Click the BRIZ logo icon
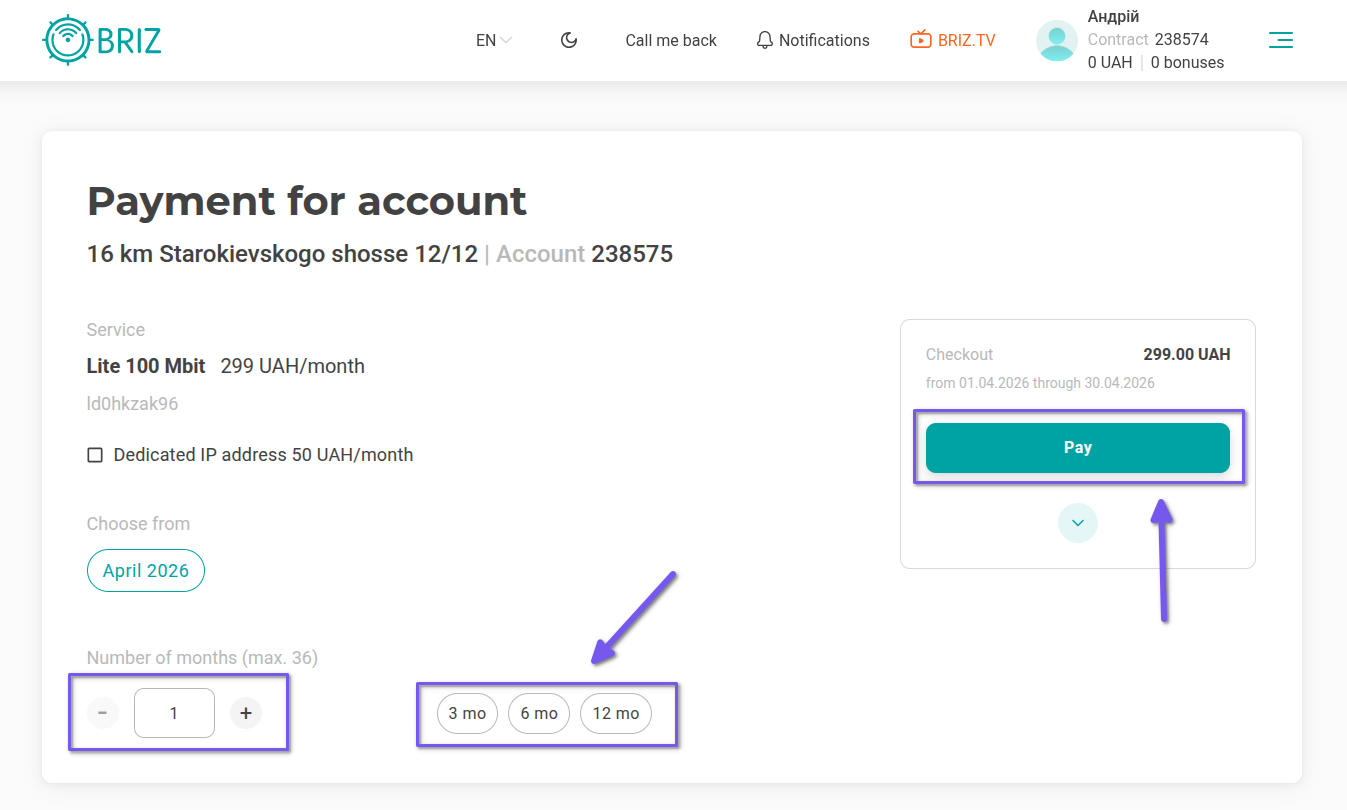 (68, 40)
